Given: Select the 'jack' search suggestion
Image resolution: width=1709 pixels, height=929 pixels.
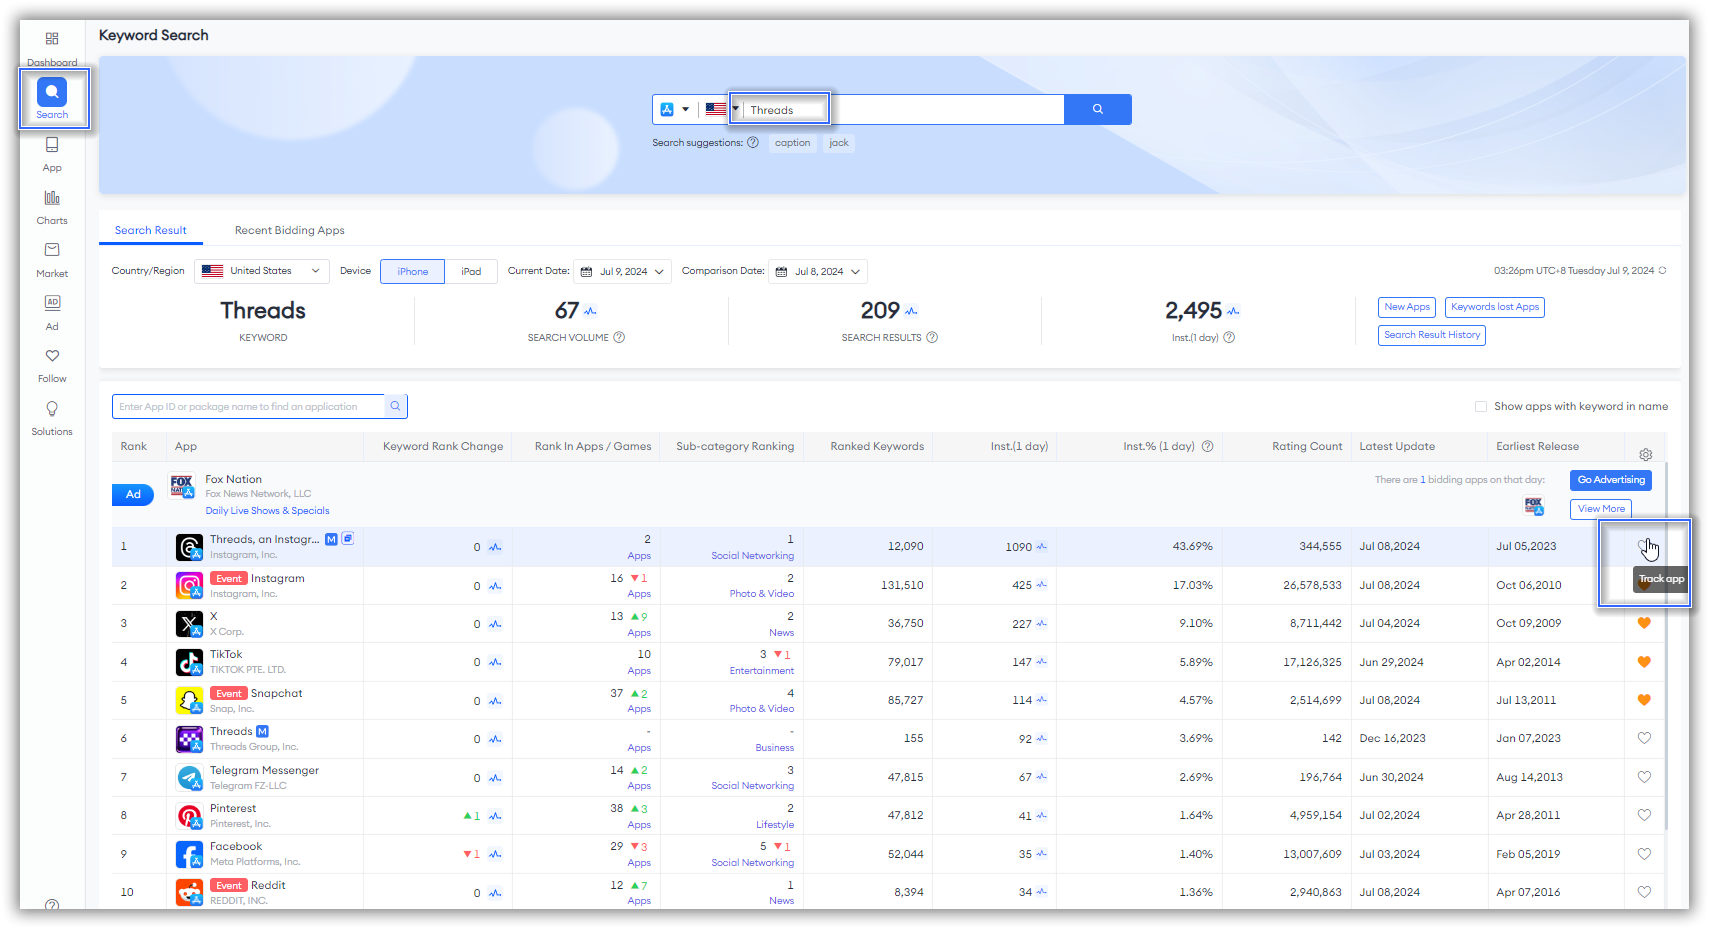Looking at the screenshot, I should 839,143.
